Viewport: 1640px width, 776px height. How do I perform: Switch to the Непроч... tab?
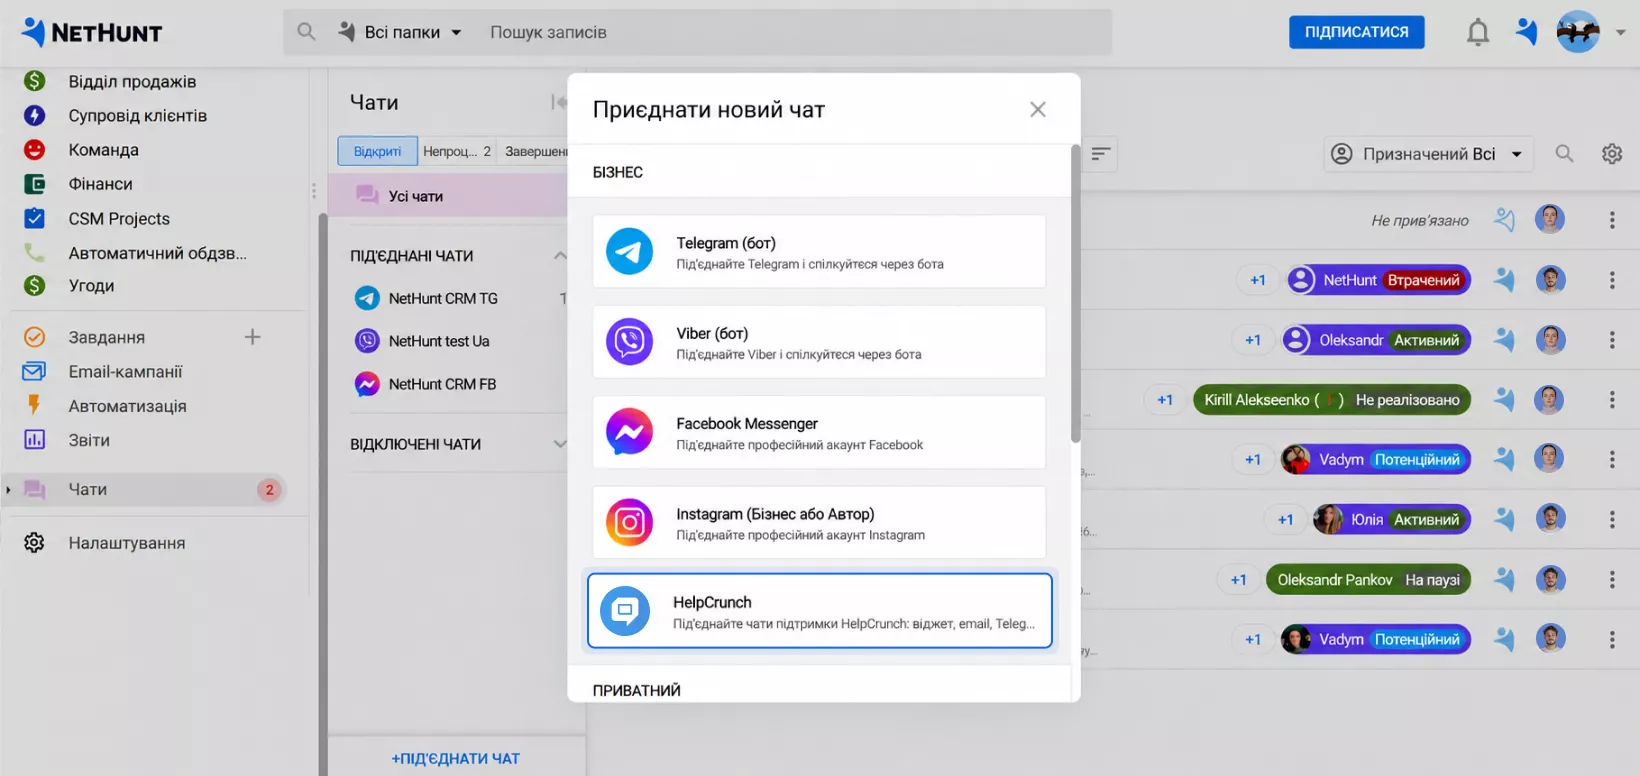point(457,151)
